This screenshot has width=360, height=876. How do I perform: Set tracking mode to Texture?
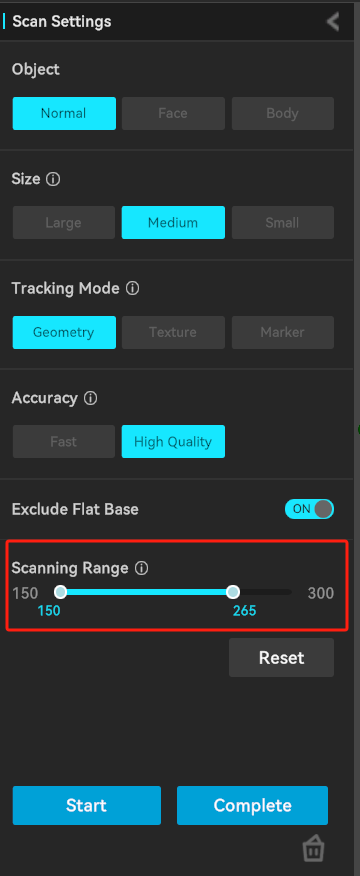point(173,332)
